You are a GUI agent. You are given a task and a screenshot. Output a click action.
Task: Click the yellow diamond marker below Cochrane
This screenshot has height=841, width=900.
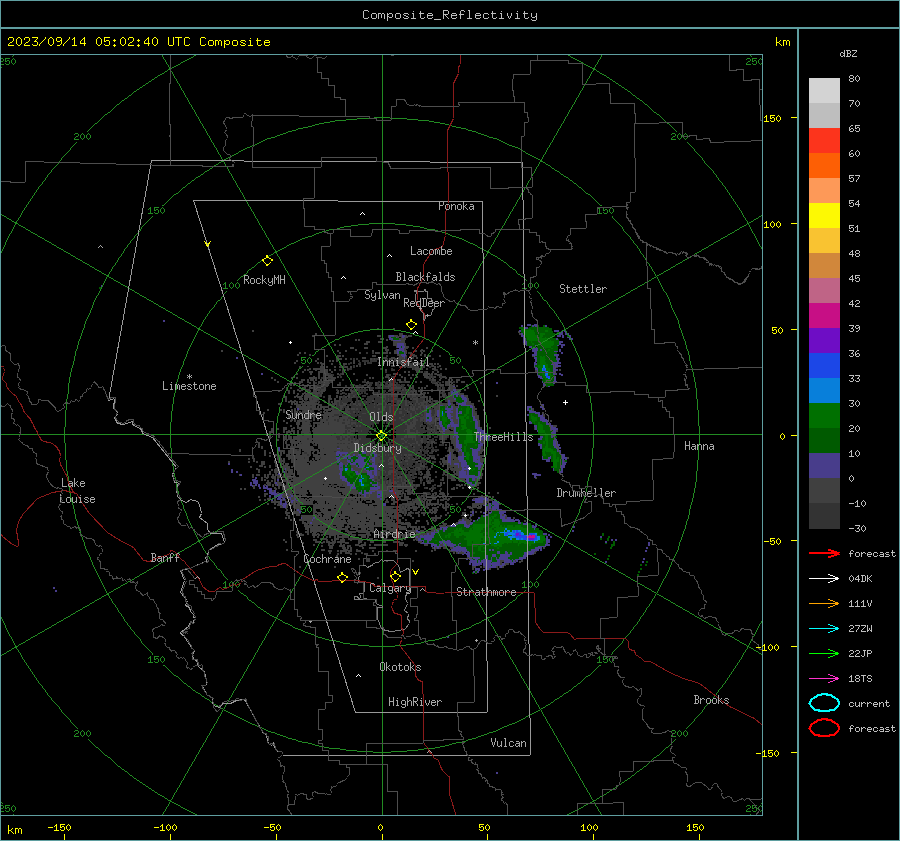(342, 578)
